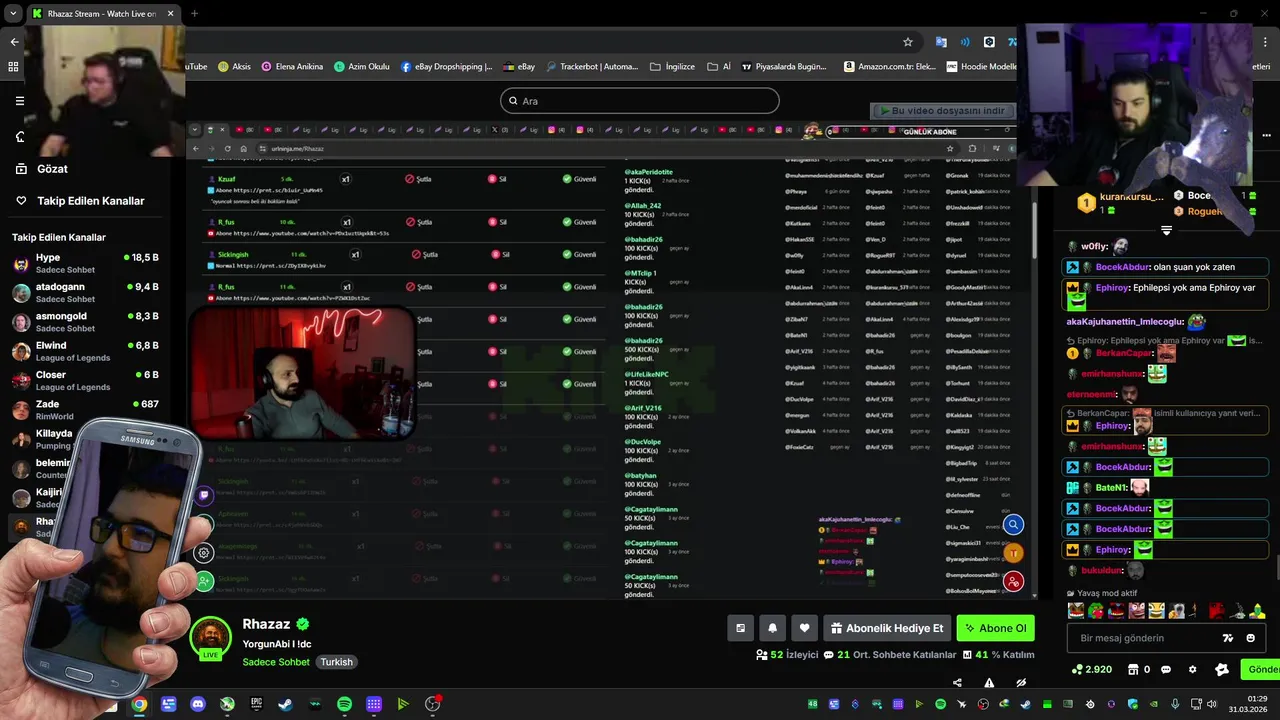This screenshot has width=1280, height=720.
Task: Click the crossed-eye hide icon
Action: [x=1021, y=683]
